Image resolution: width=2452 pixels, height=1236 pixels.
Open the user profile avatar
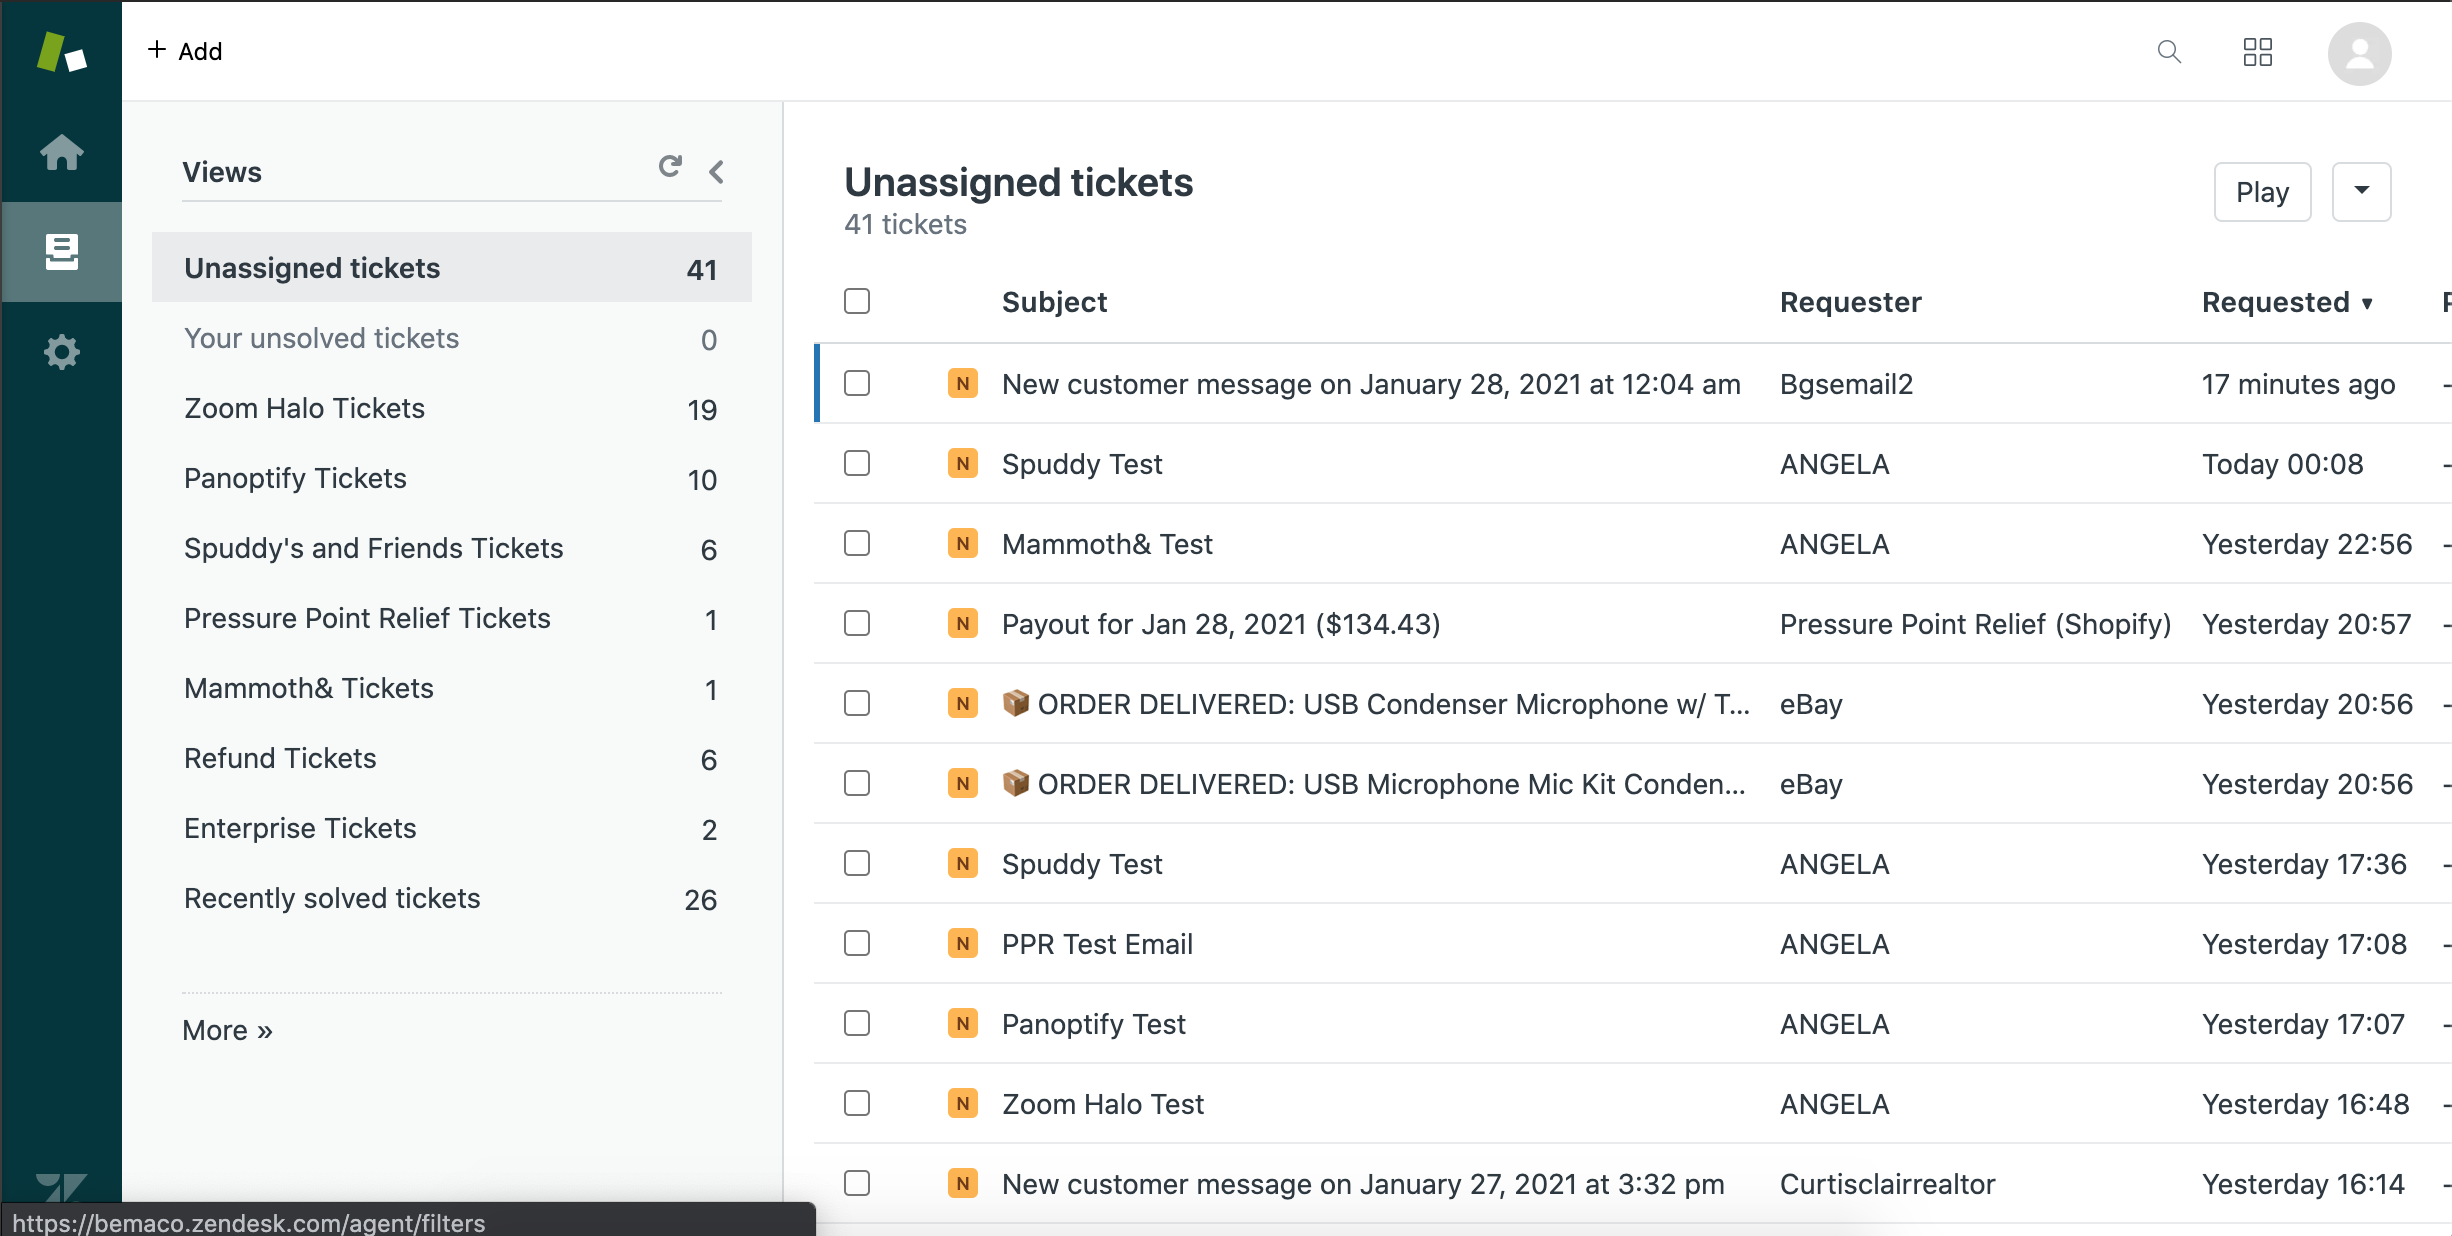[x=2359, y=54]
